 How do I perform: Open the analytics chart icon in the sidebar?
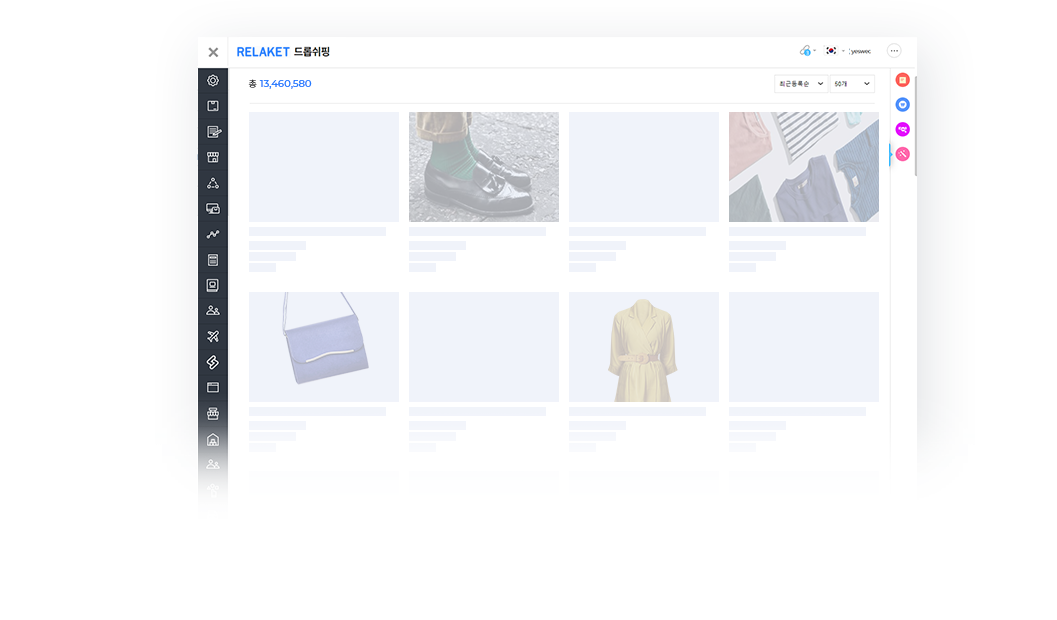point(212,233)
